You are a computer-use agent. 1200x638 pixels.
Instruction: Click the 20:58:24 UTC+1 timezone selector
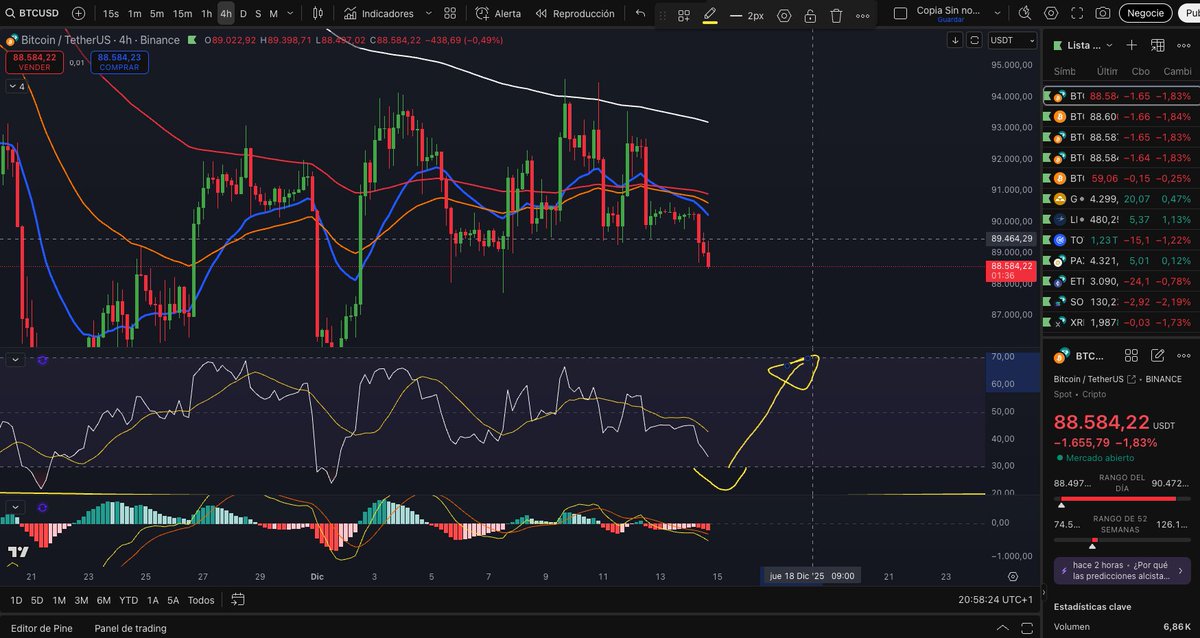[995, 600]
